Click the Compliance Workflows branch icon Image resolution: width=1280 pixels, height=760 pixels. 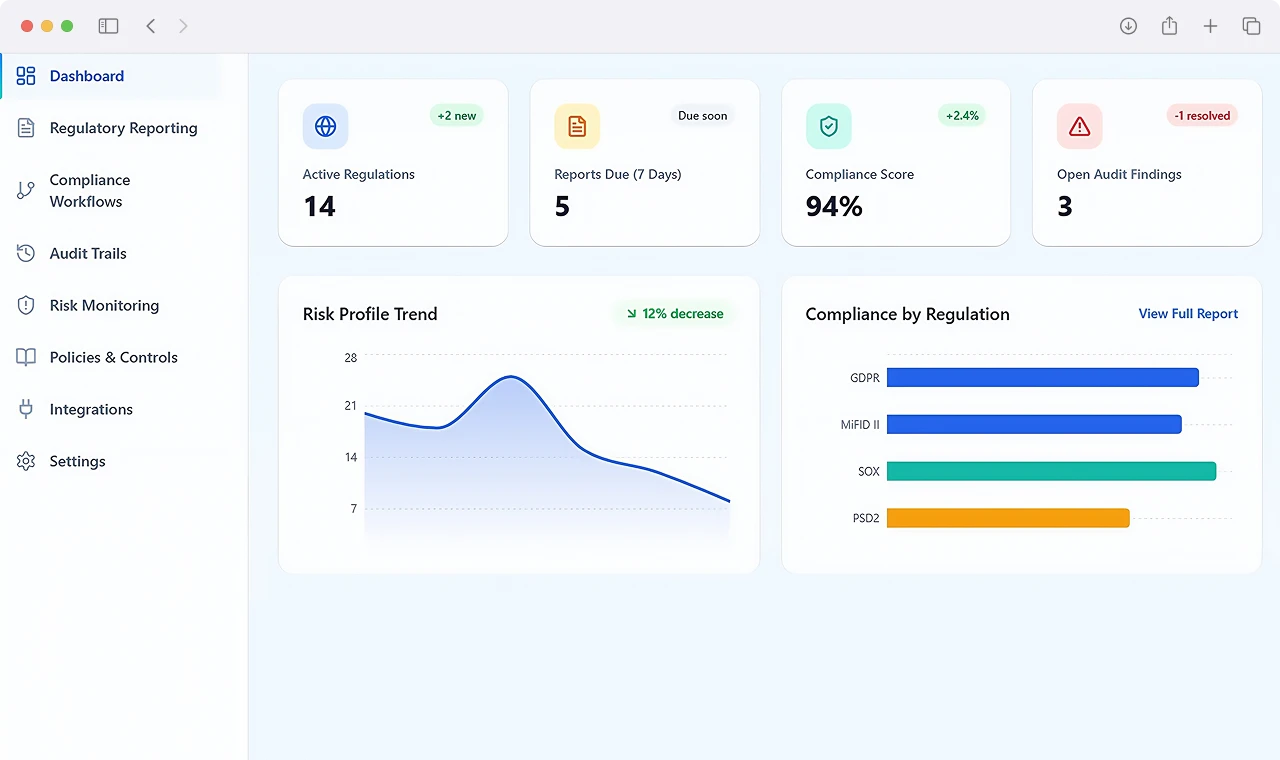pos(26,190)
